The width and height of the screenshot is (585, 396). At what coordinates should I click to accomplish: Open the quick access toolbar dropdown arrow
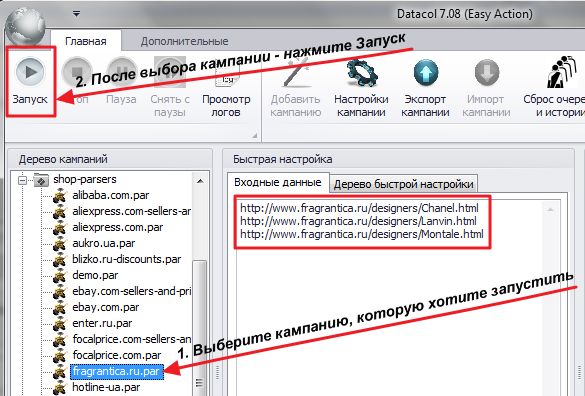[x=76, y=14]
